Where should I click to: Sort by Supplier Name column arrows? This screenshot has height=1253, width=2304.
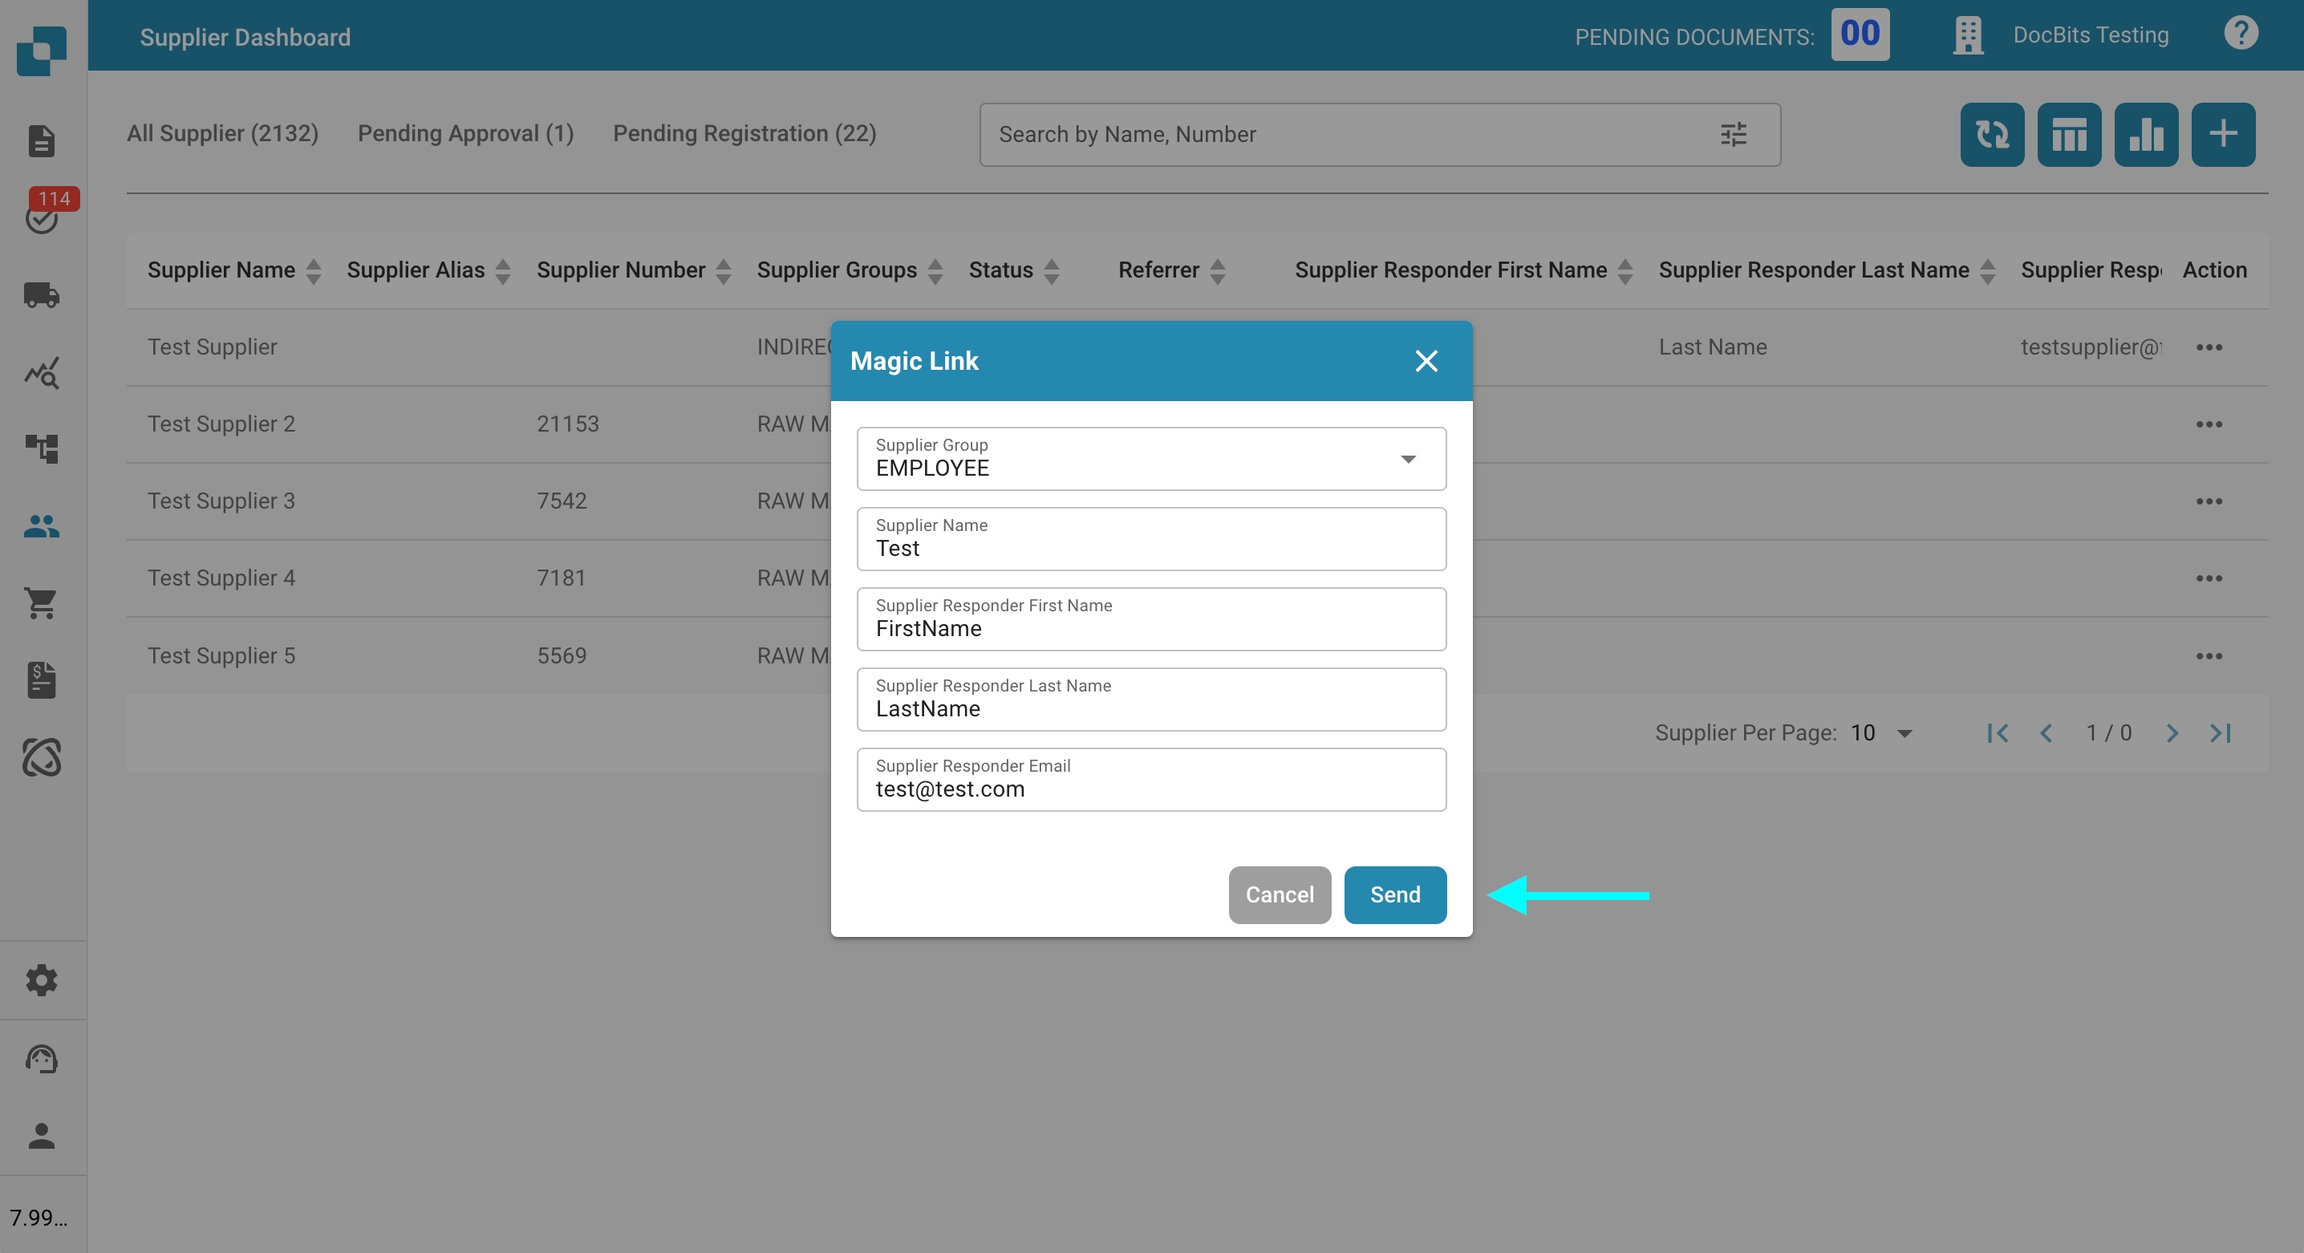(313, 271)
